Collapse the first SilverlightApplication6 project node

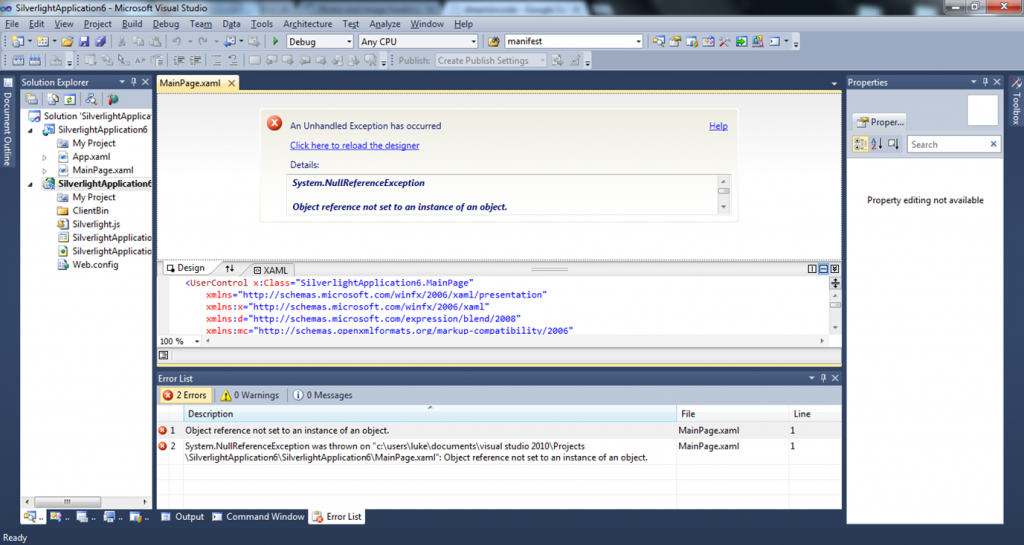[31, 130]
